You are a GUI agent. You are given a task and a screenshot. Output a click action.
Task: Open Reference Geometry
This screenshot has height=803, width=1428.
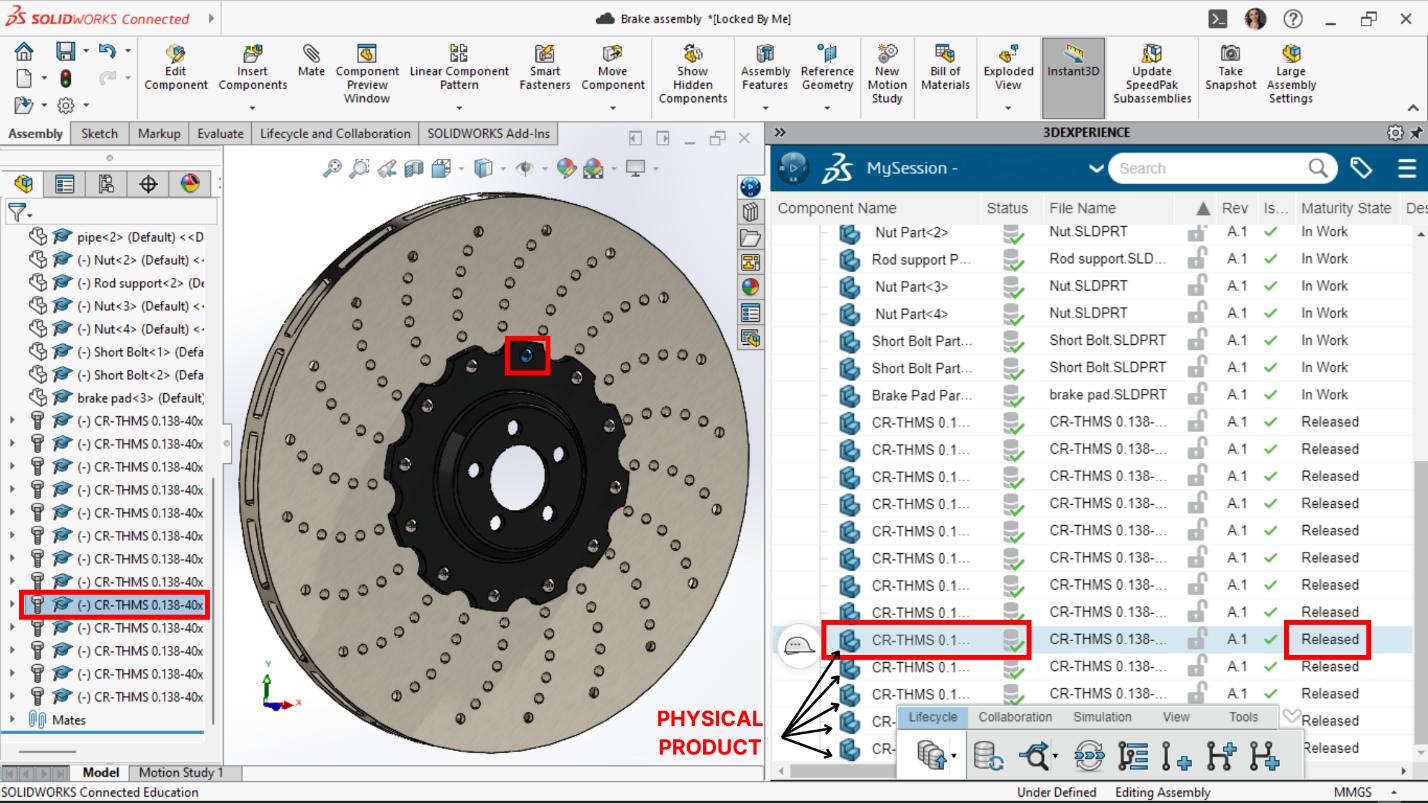(x=827, y=68)
